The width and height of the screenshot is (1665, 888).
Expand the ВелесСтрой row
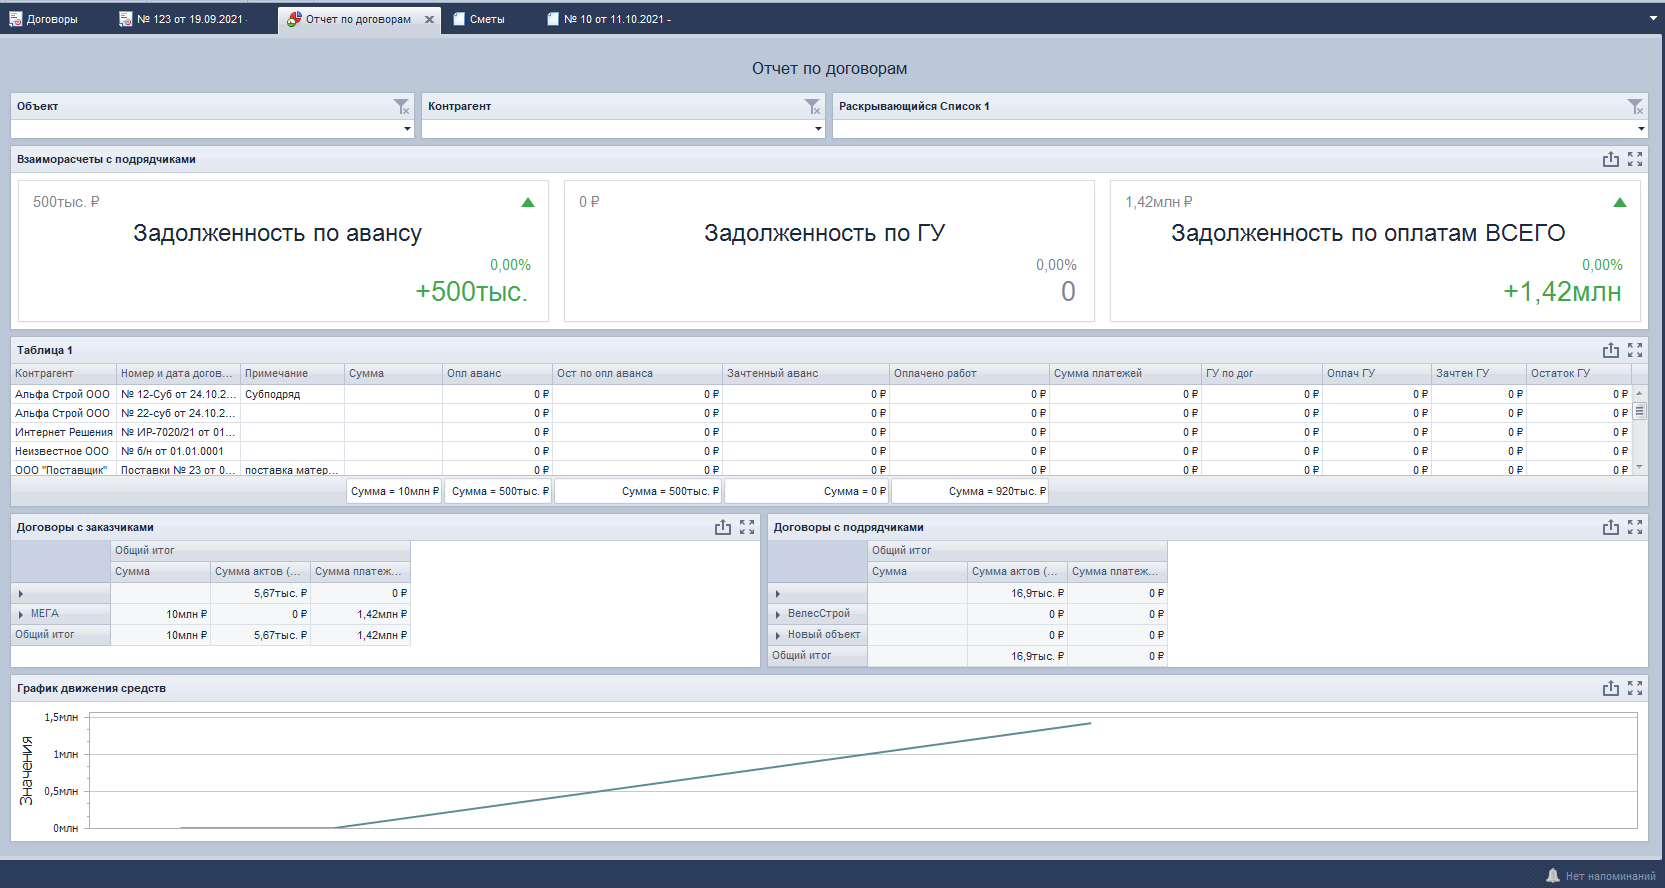click(778, 614)
